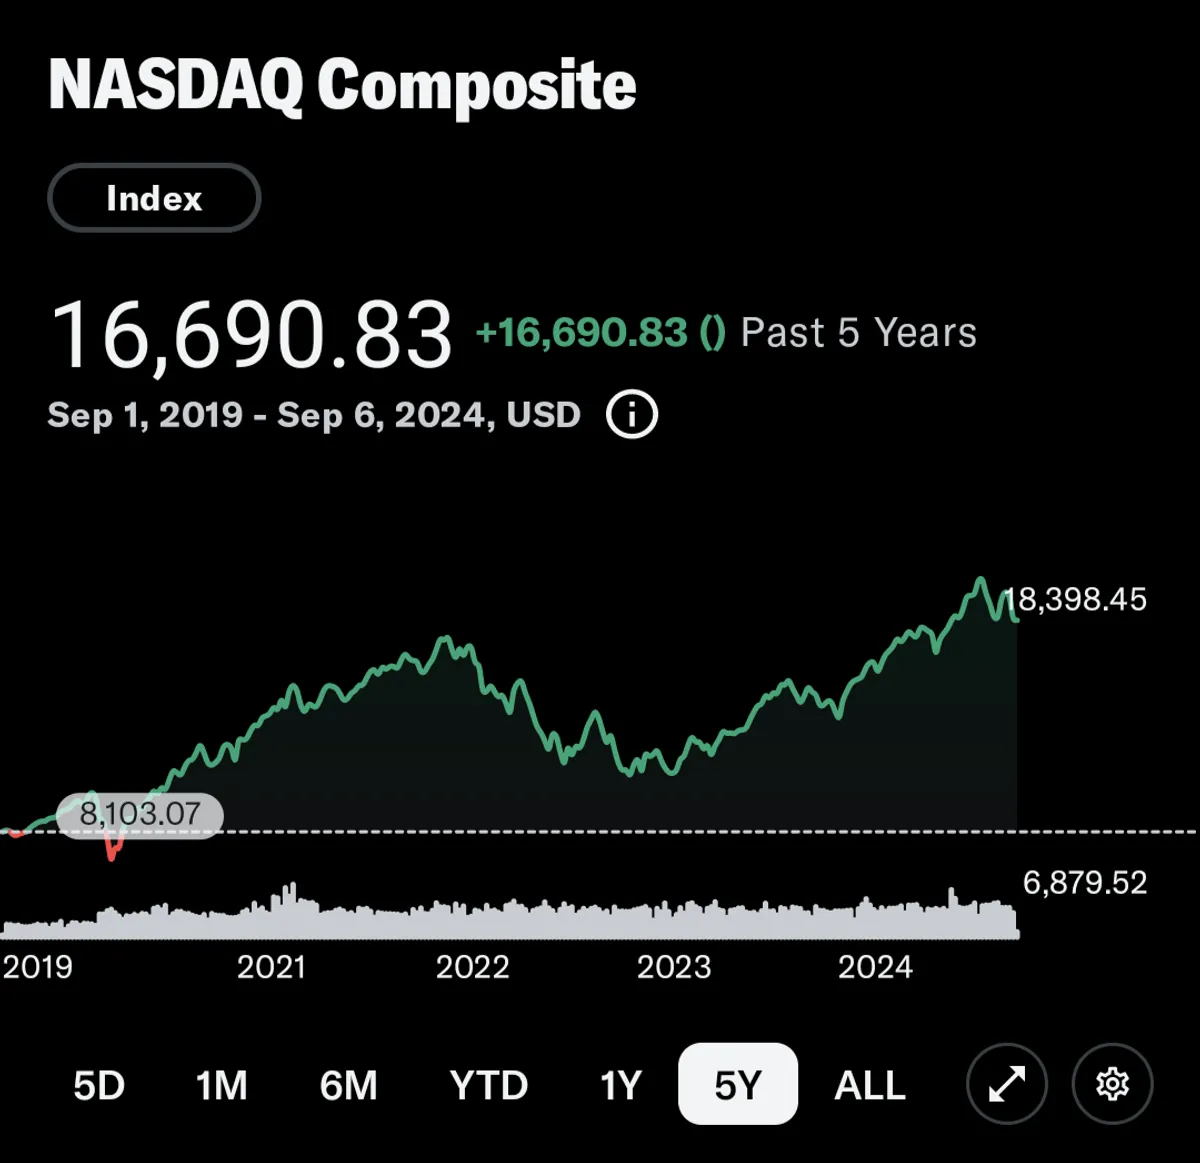1200x1163 pixels.
Task: Open chart settings gear
Action: click(x=1112, y=1084)
